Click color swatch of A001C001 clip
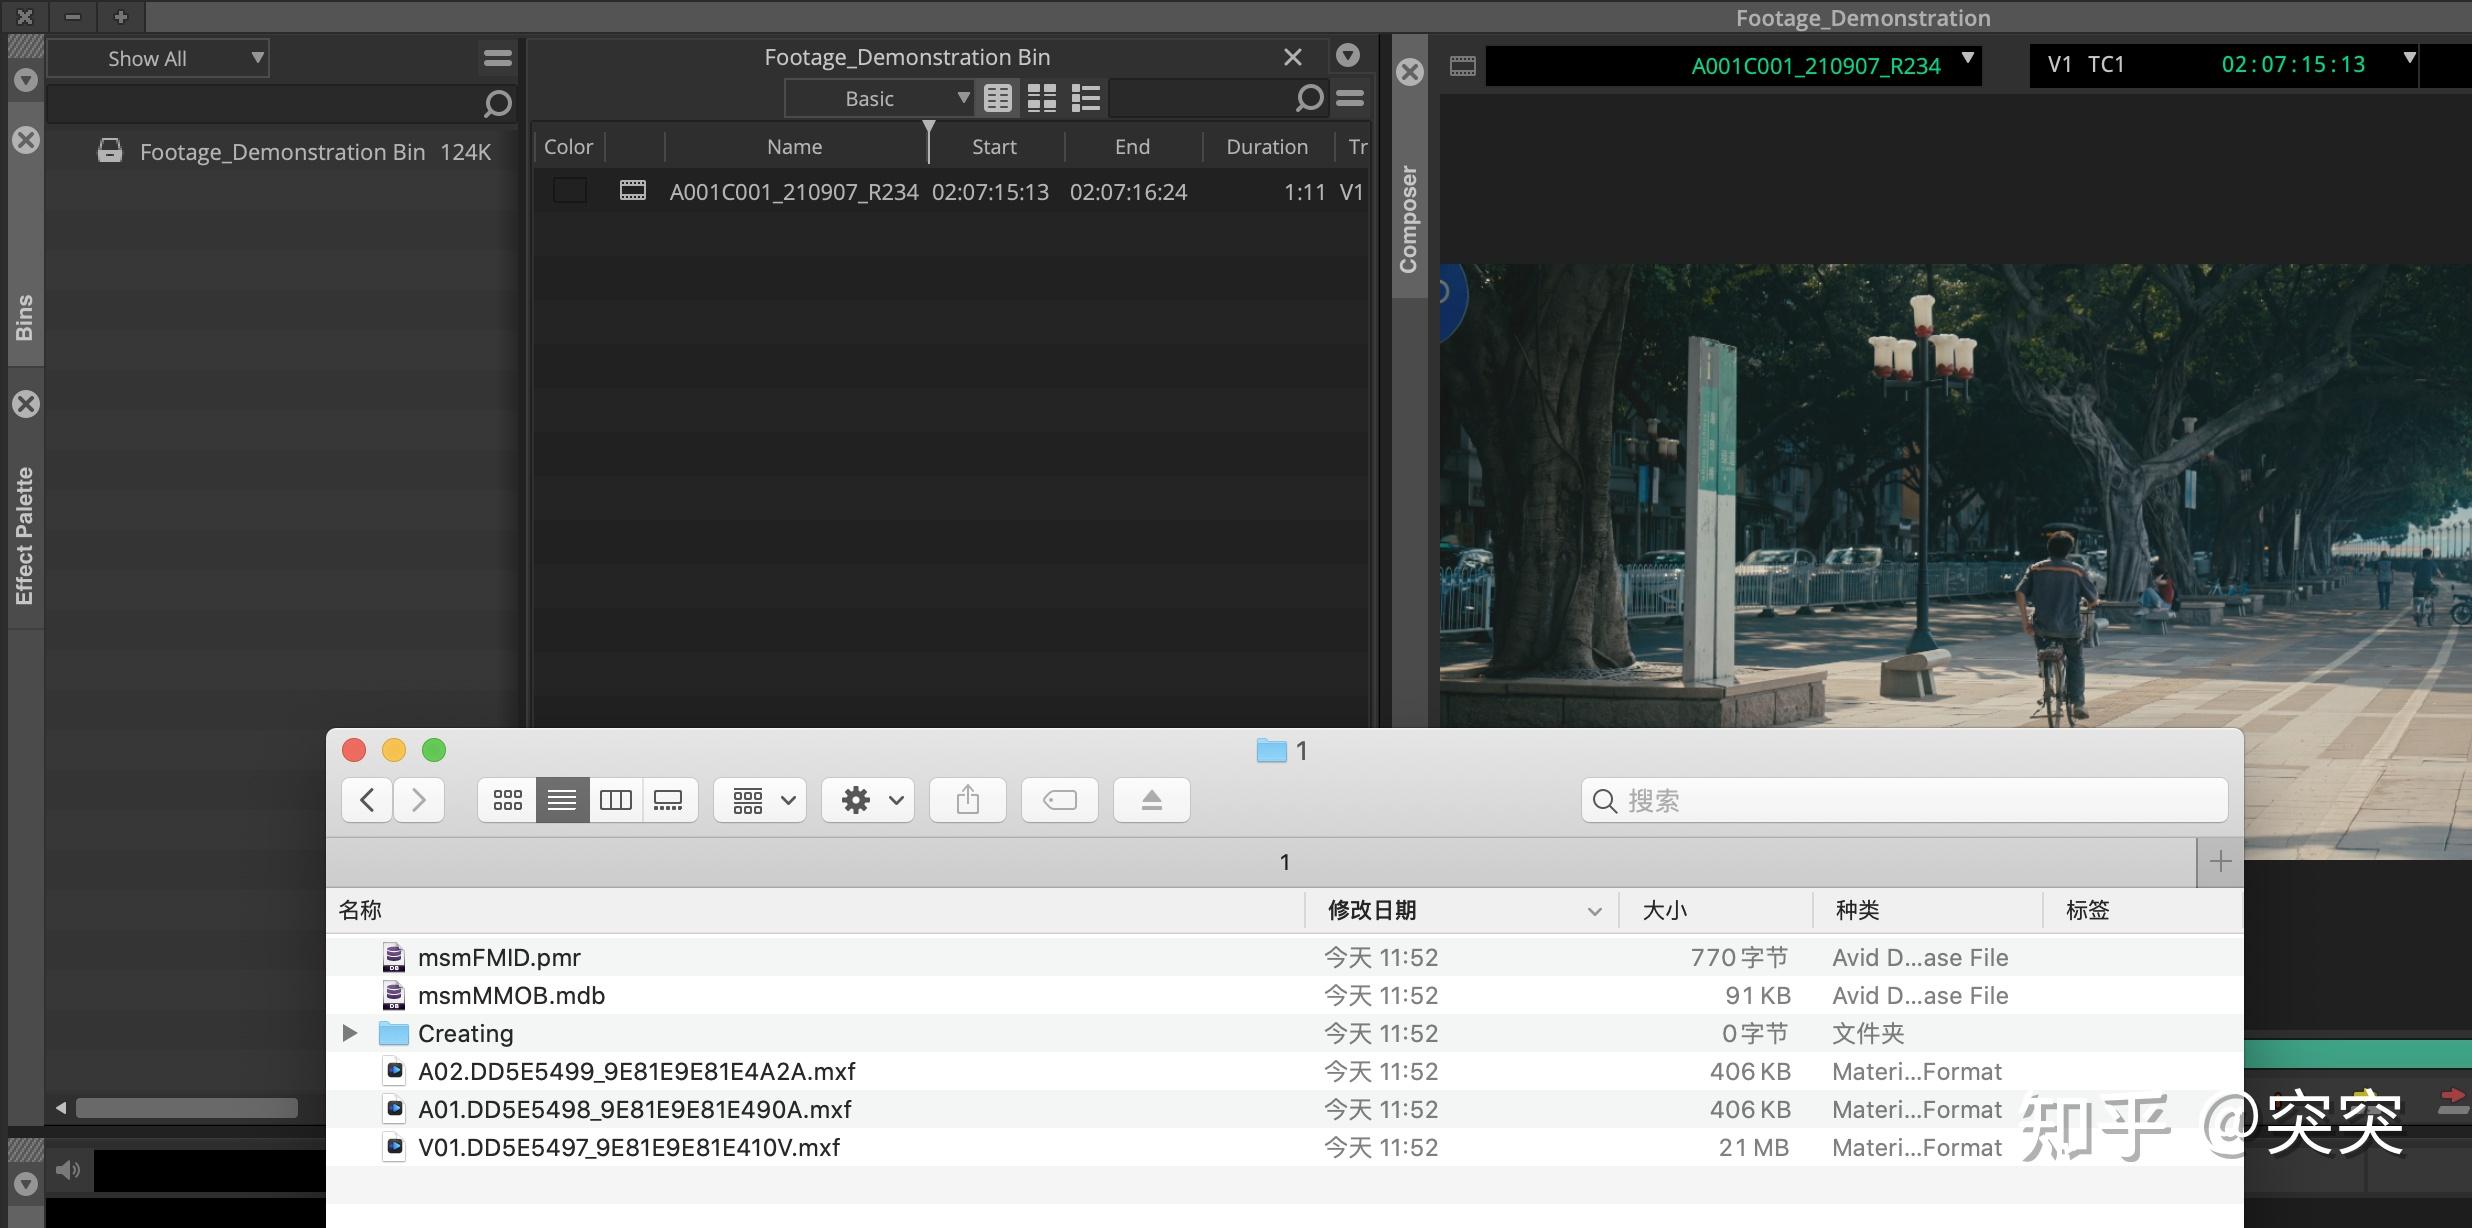The image size is (2472, 1228). 570,191
